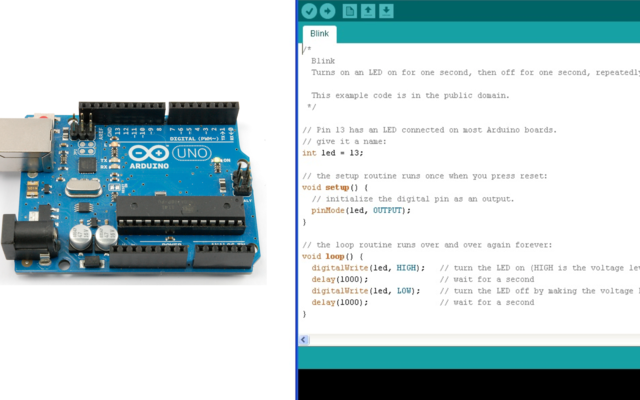Click the 'Blink' title comment in the code
The height and width of the screenshot is (400, 640).
click(x=323, y=61)
